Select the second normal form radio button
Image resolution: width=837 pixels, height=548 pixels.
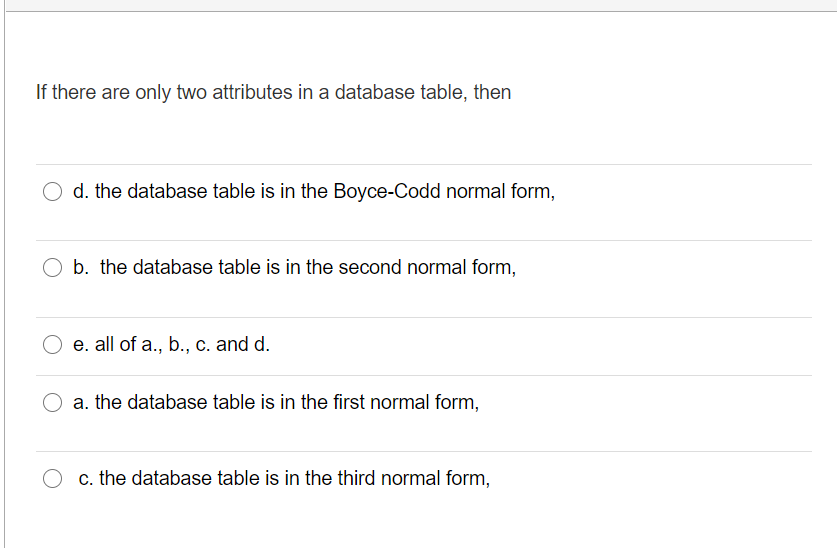[52, 267]
